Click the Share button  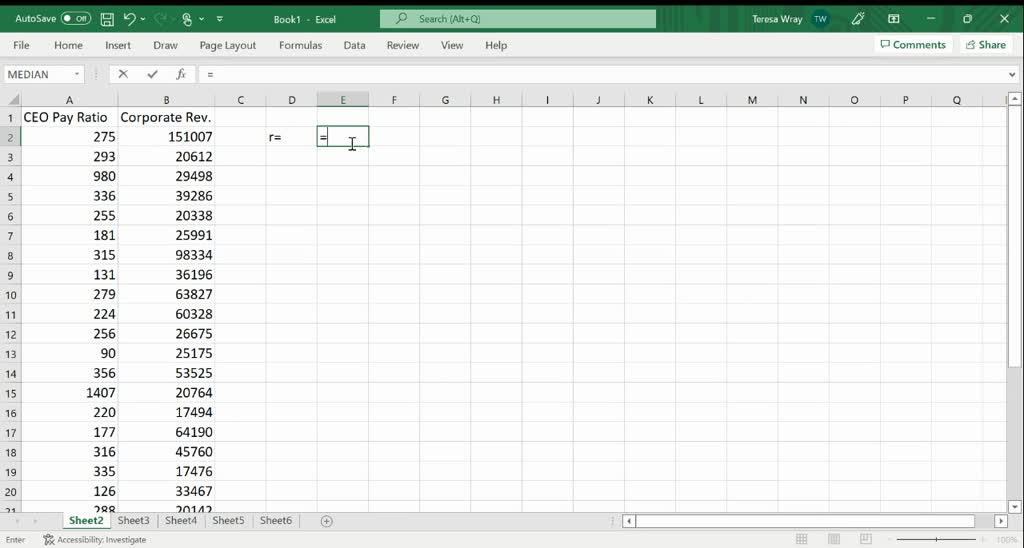pyautogui.click(x=985, y=44)
